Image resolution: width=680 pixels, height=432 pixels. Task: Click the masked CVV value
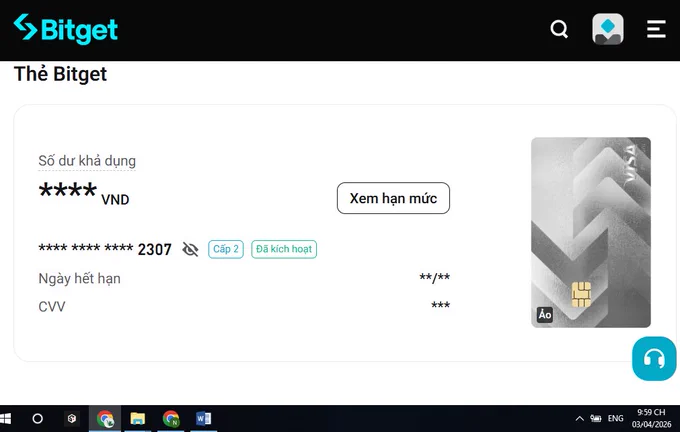coord(441,305)
